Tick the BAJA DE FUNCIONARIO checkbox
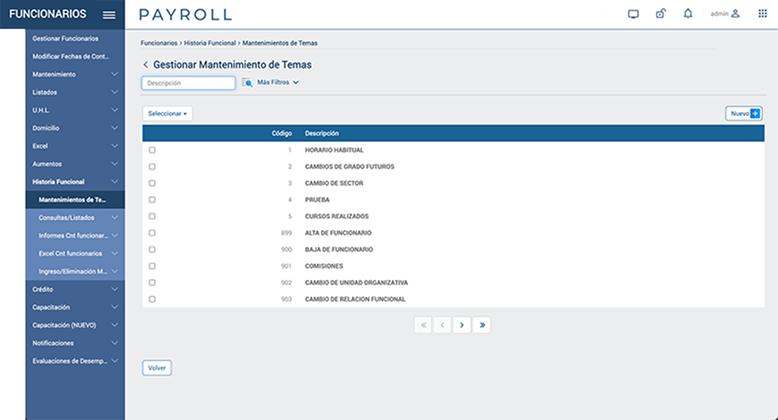The width and height of the screenshot is (778, 420). pos(152,249)
